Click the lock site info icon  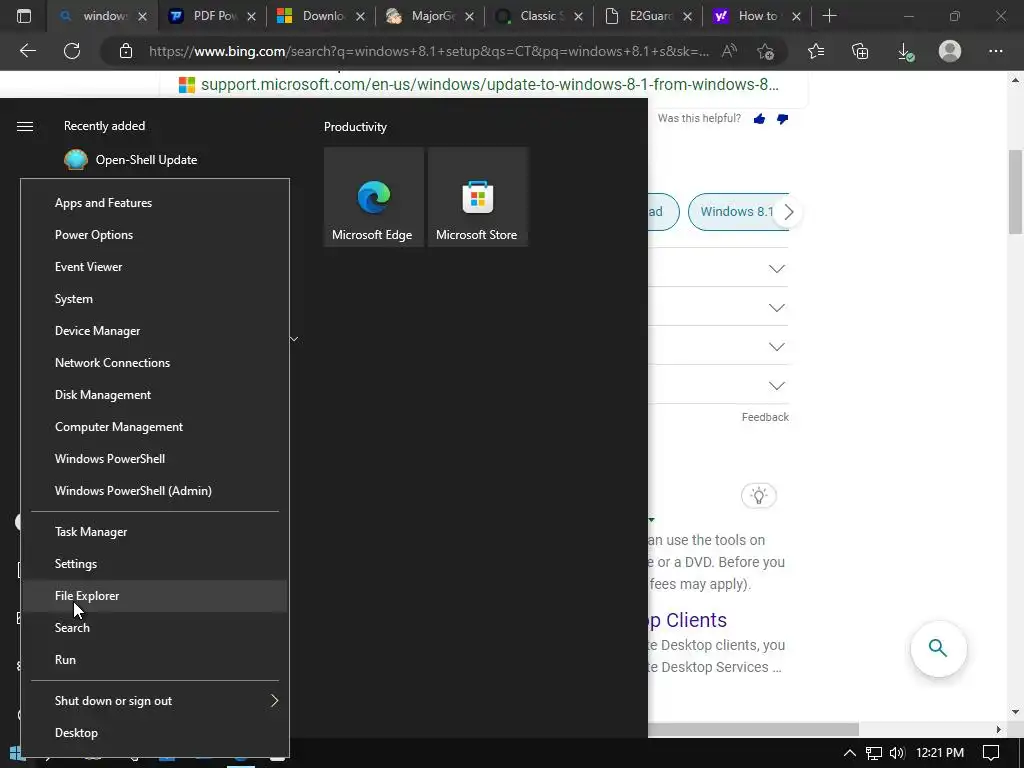point(126,52)
